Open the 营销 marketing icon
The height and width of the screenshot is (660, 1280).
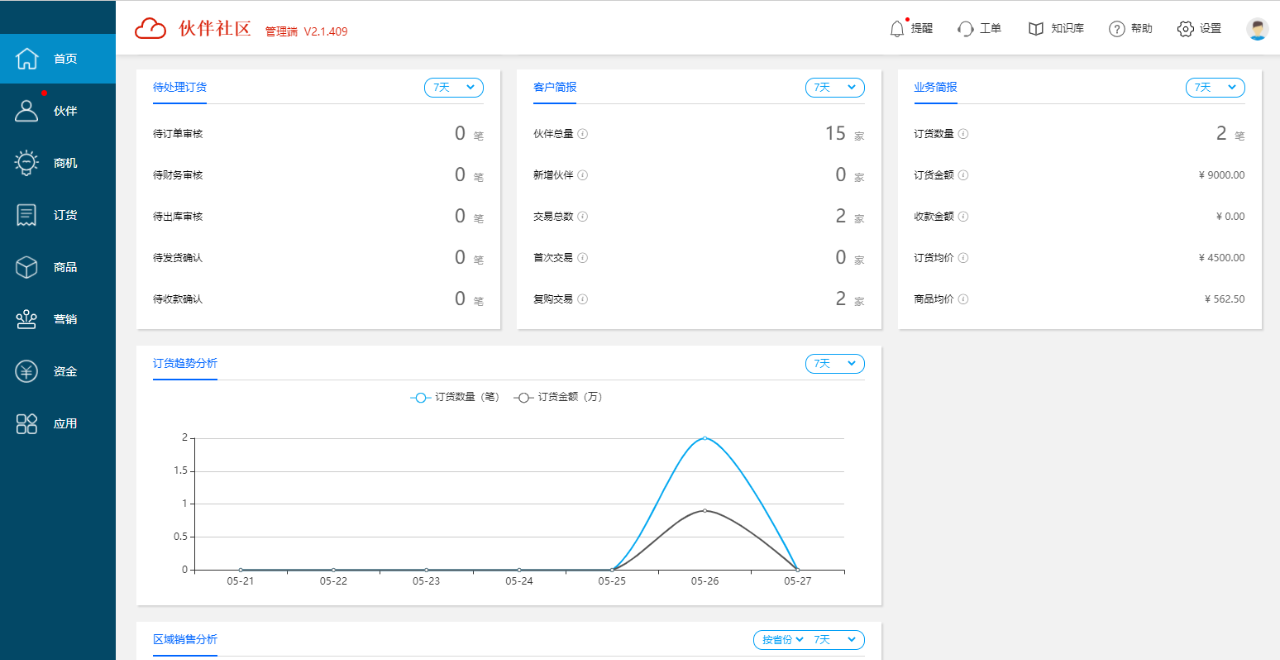(27, 319)
